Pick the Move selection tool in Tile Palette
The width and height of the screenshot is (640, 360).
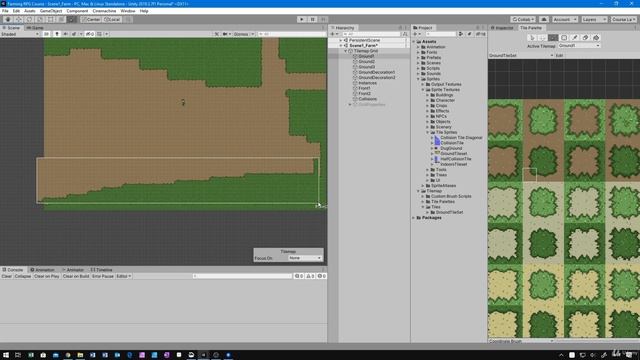[x=542, y=38]
